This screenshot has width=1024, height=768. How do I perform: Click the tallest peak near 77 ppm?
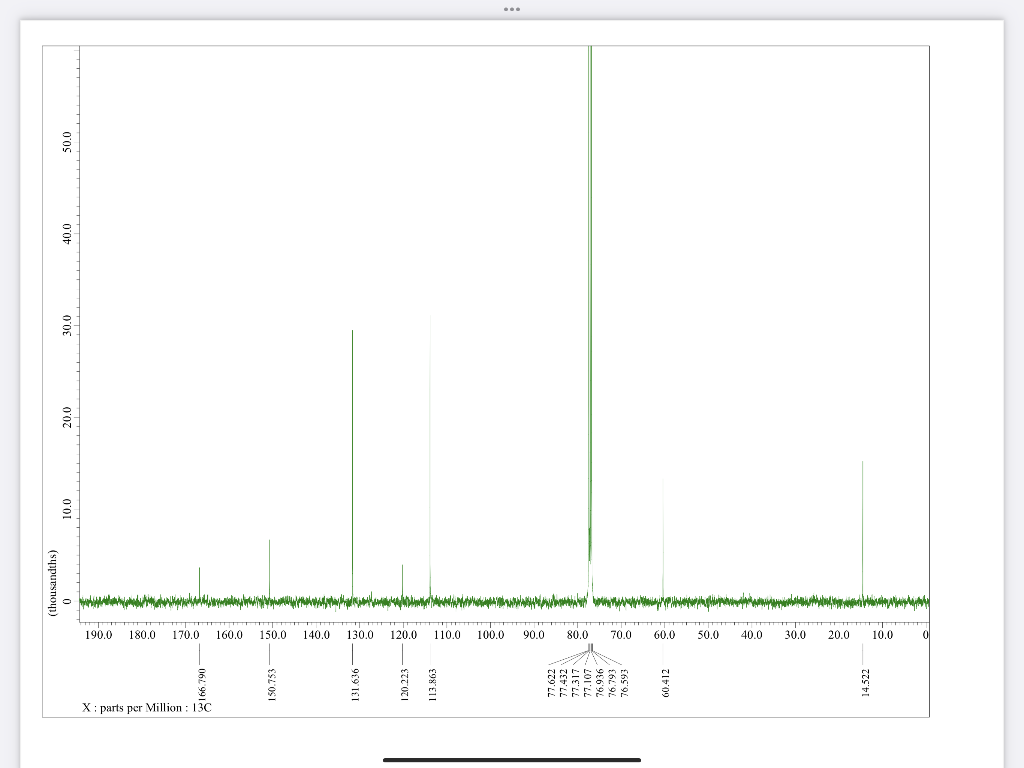589,300
